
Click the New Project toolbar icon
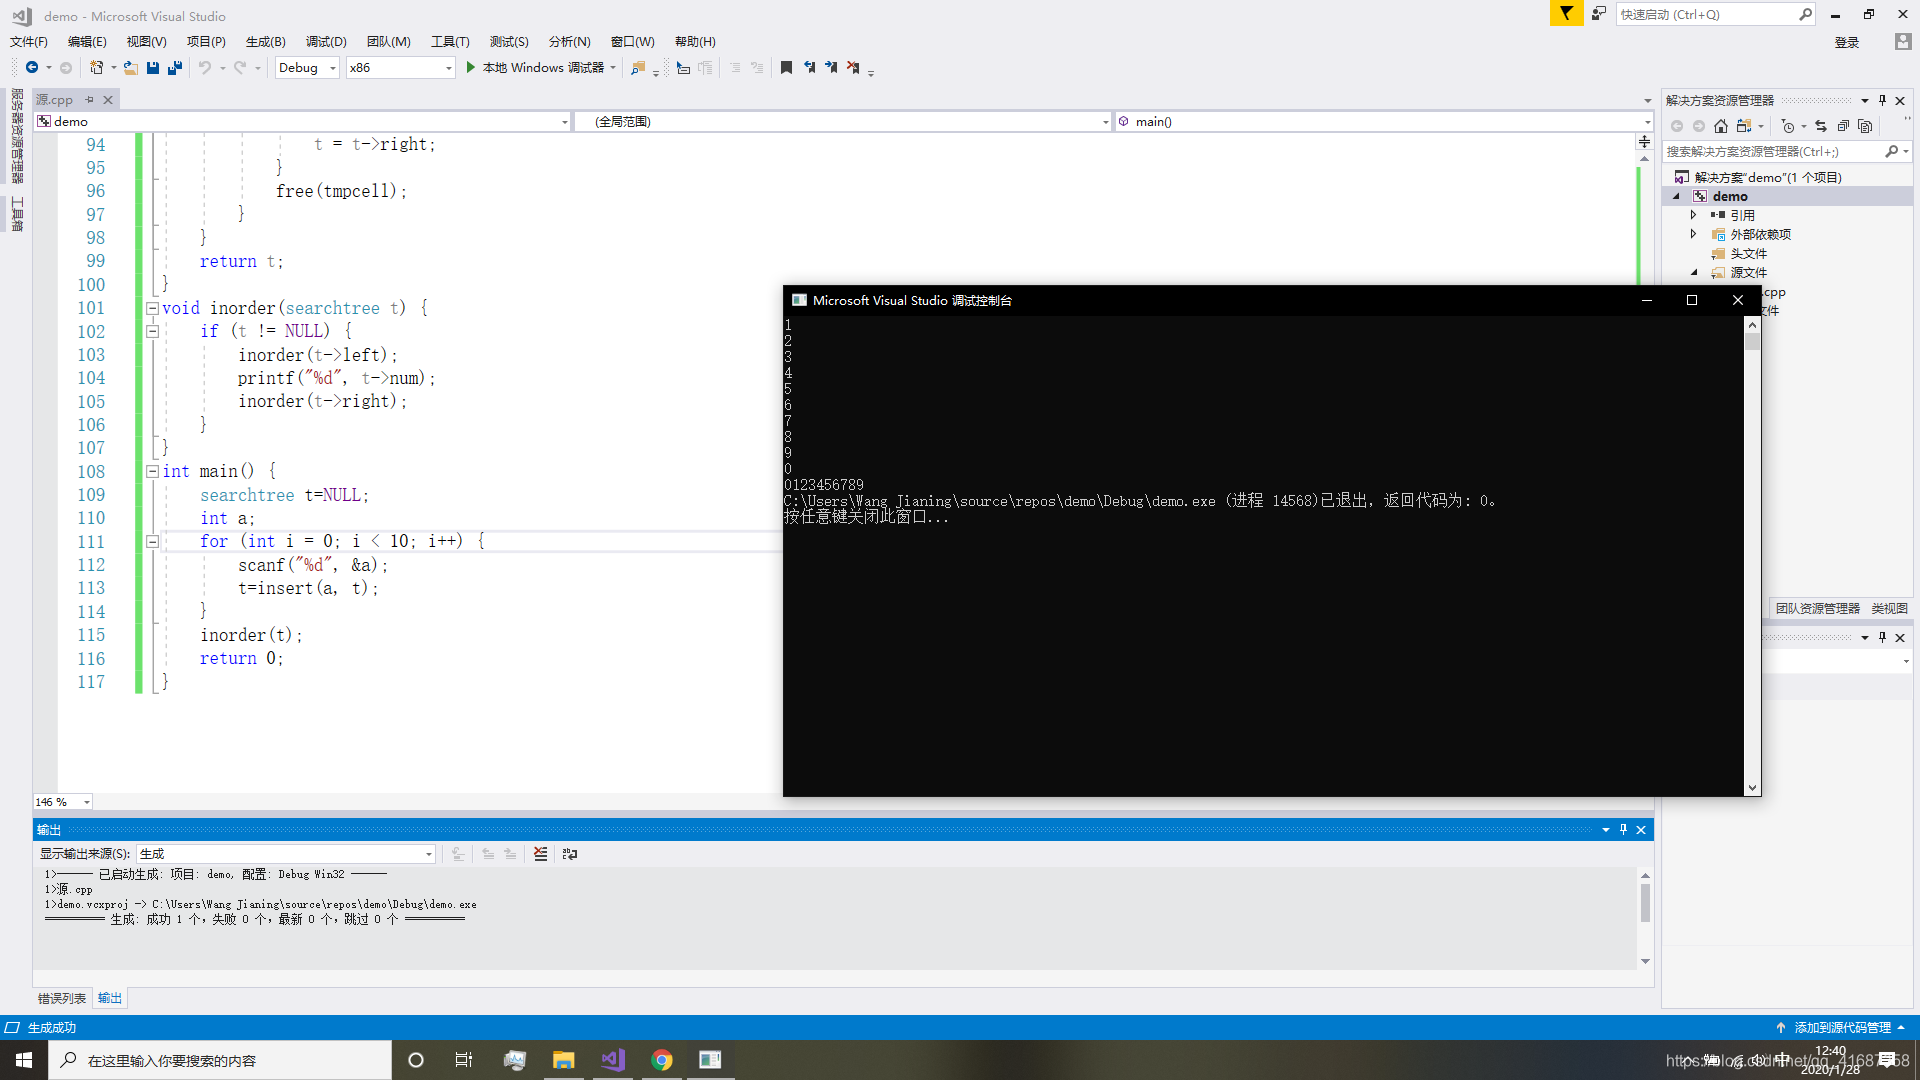tap(96, 67)
